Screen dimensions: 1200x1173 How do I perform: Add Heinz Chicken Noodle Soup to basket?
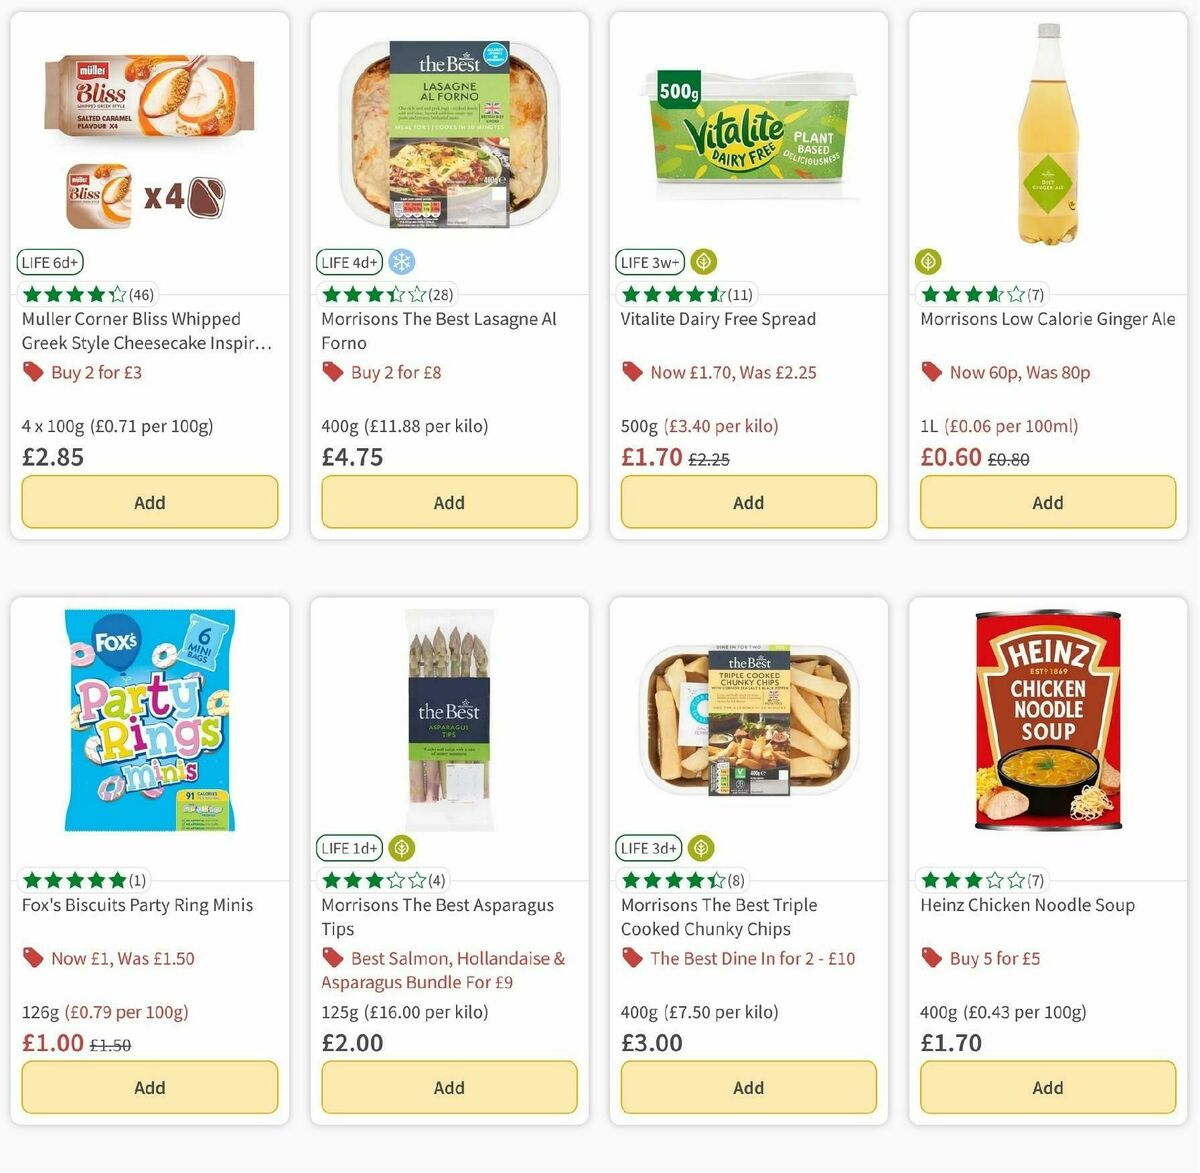[1046, 1087]
